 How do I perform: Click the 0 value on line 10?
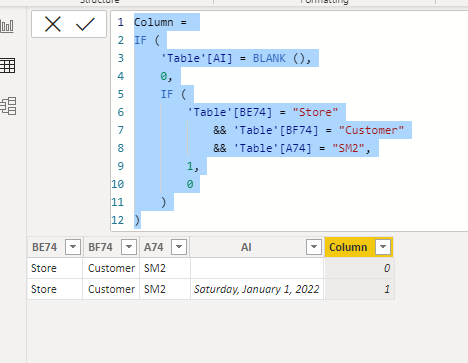pyautogui.click(x=190, y=184)
